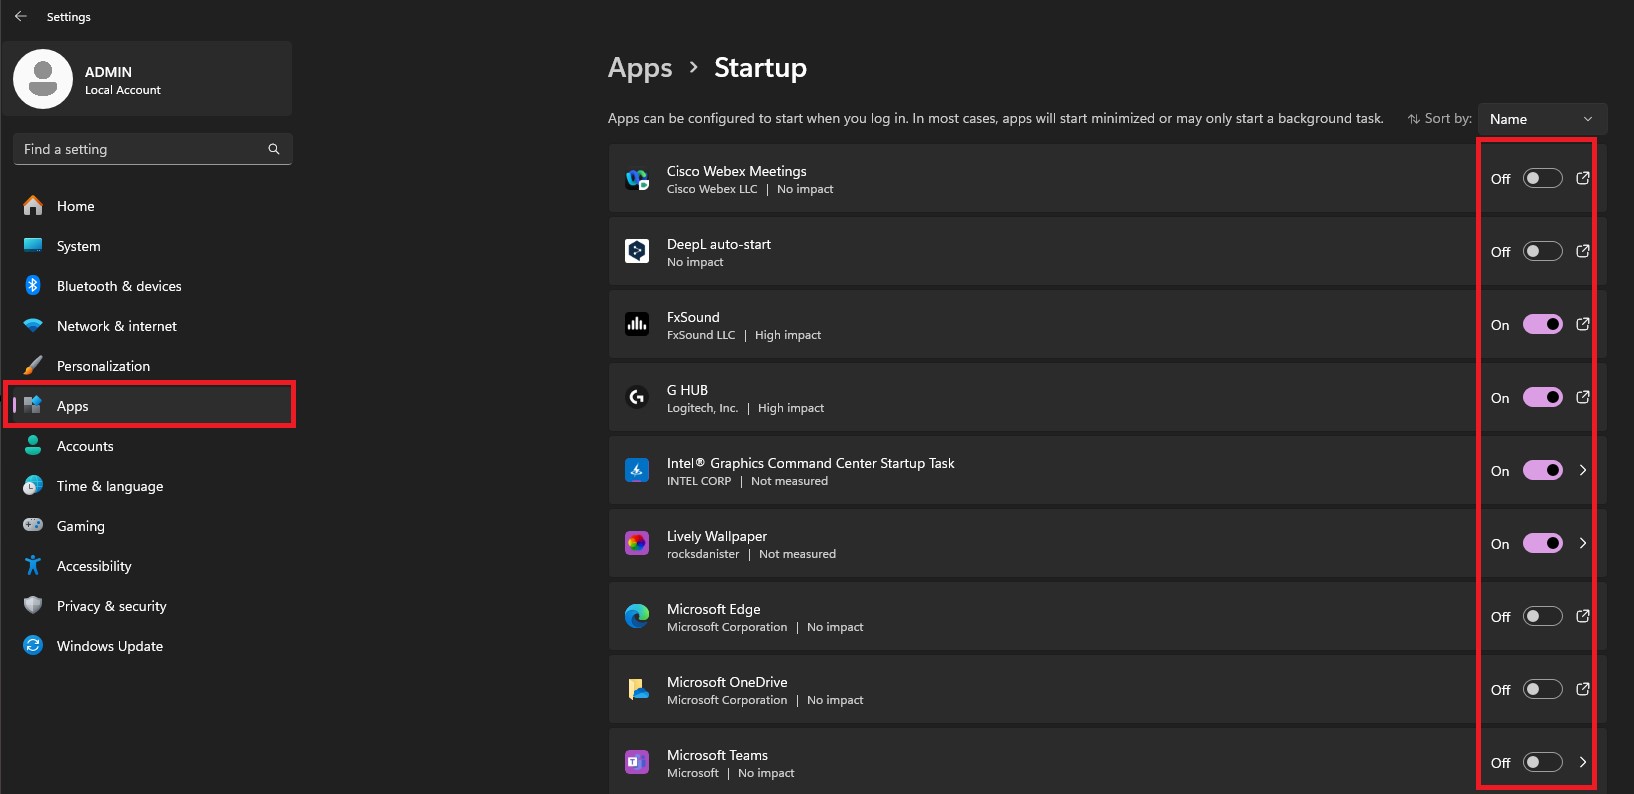This screenshot has height=794, width=1634.
Task: Open Privacy & security settings
Action: [152, 606]
